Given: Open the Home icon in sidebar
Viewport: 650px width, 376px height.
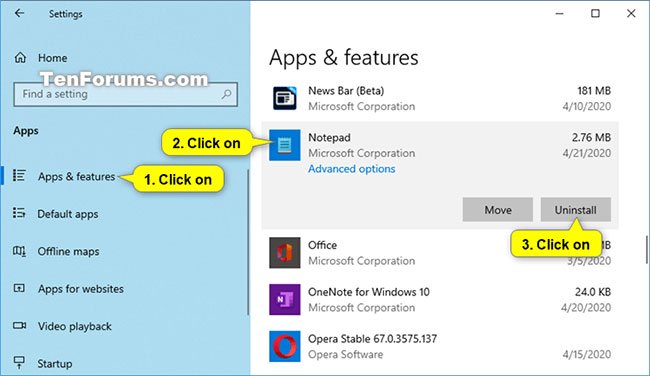Looking at the screenshot, I should point(20,58).
